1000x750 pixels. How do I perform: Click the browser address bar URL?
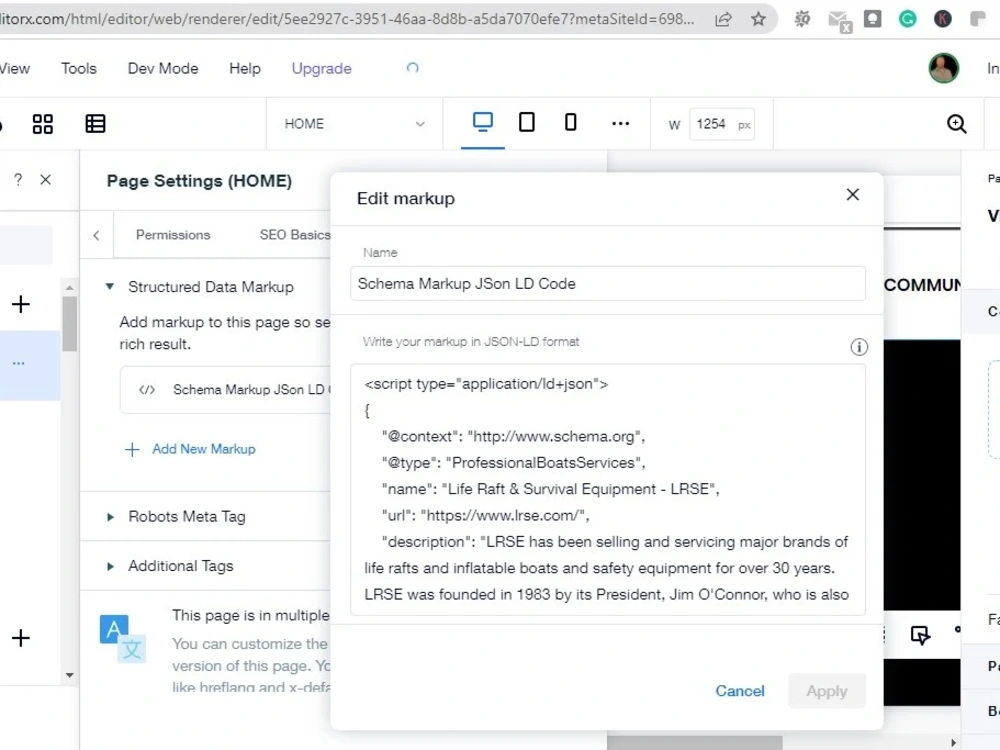pos(348,19)
